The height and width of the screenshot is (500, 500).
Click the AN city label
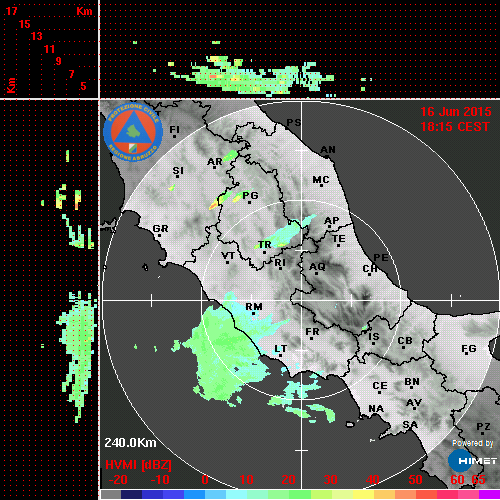pos(328,150)
